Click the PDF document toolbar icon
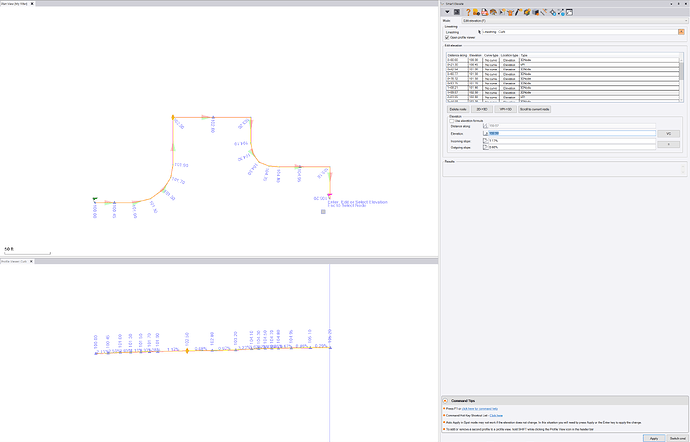Image resolution: width=690 pixels, height=442 pixels. (x=484, y=12)
